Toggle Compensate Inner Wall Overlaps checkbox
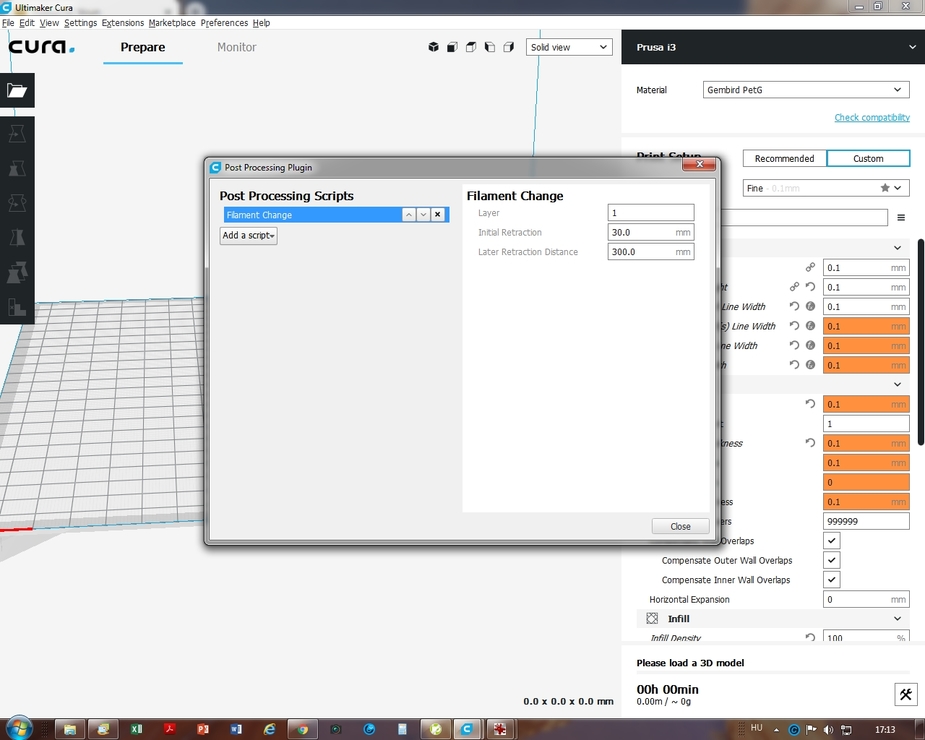The height and width of the screenshot is (740, 925). coord(832,580)
